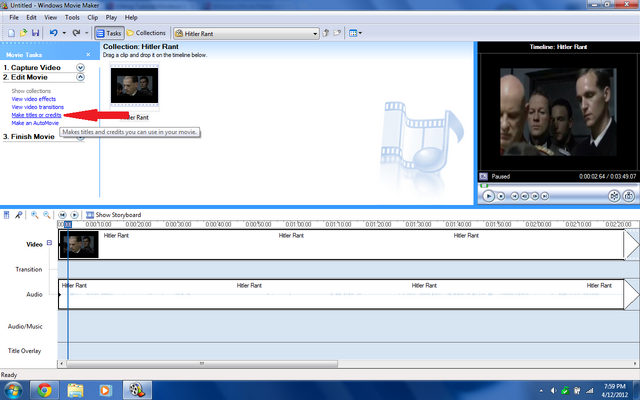Play the timeline from toolbar
640x400 pixels.
click(x=74, y=215)
